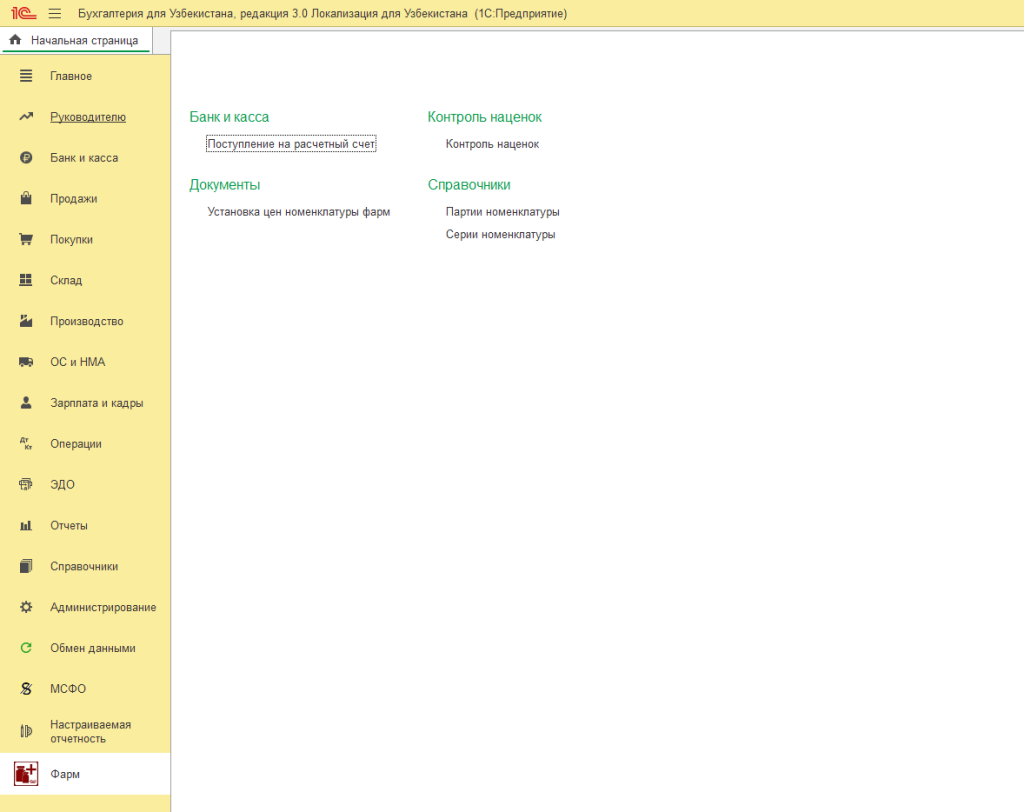Click the Производство factory icon
Image resolution: width=1024 pixels, height=812 pixels.
pos(27,322)
